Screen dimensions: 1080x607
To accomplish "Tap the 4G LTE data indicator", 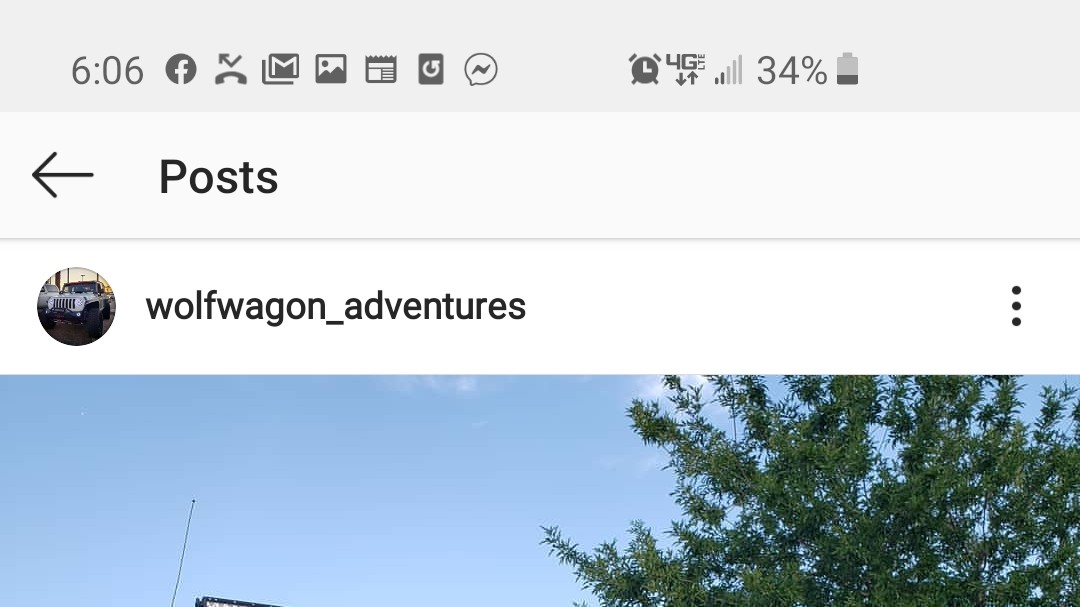I will click(x=686, y=70).
